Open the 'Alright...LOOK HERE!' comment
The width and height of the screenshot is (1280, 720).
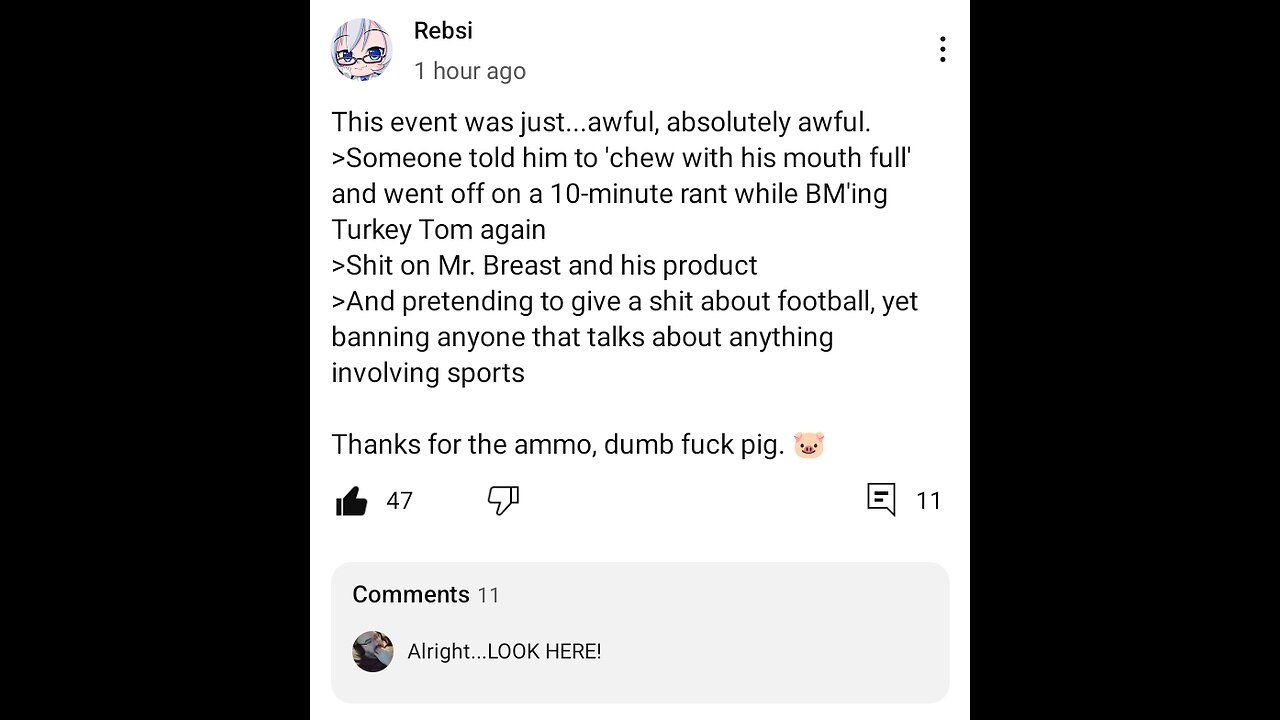tap(504, 652)
